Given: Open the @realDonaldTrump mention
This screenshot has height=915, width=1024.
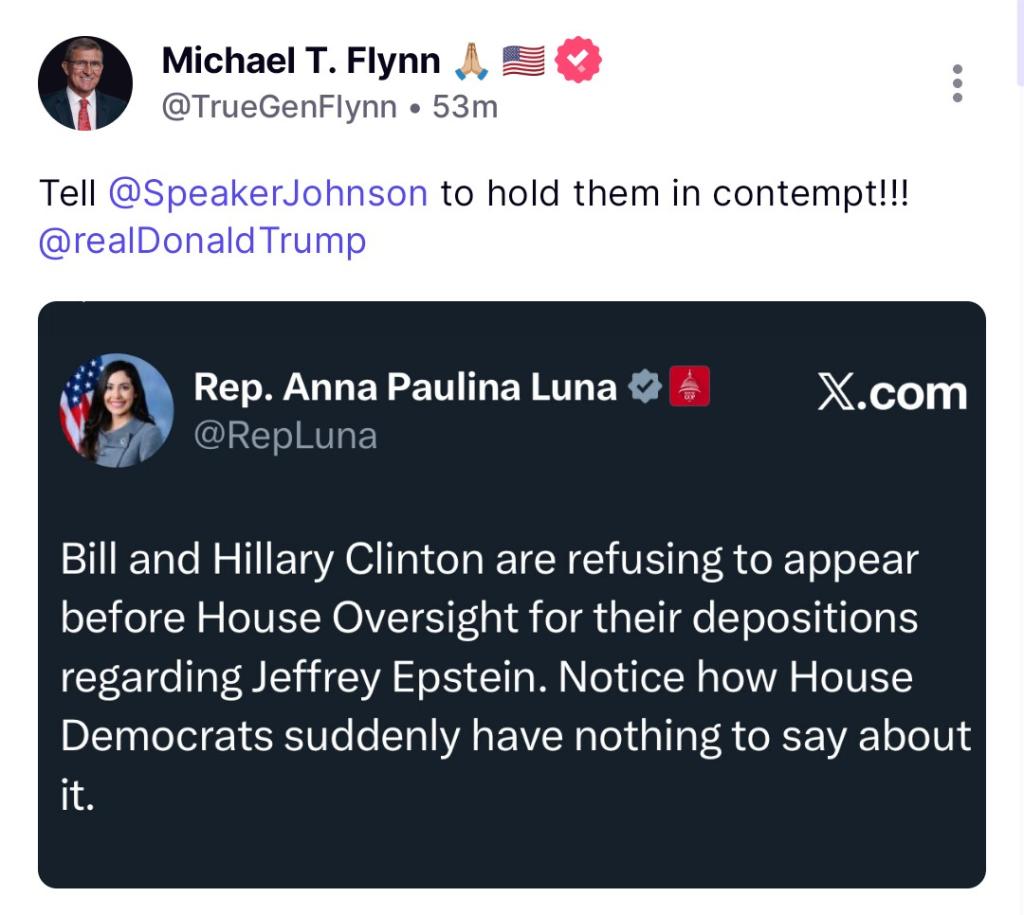Looking at the screenshot, I should click(202, 241).
